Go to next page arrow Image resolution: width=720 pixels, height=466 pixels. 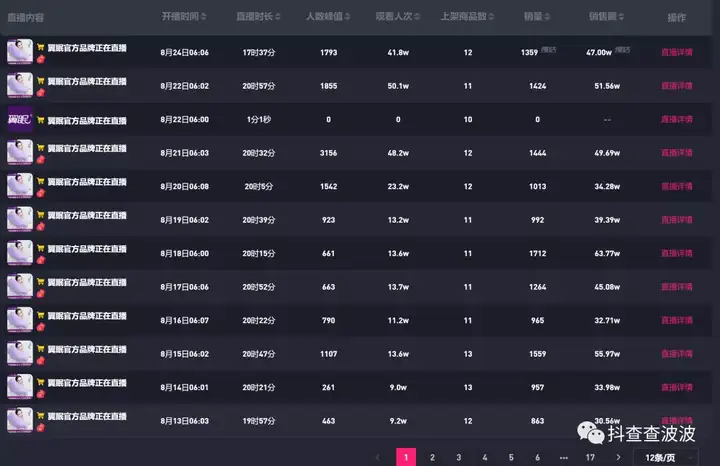(618, 457)
